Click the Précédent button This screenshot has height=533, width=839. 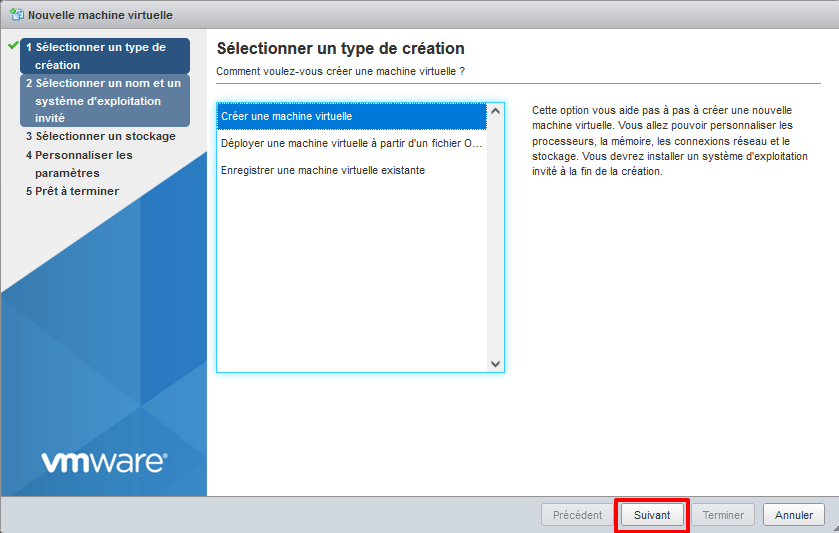click(577, 515)
